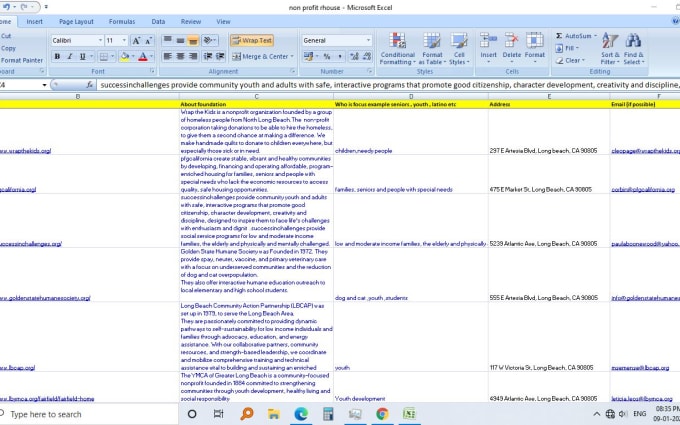Screen dimensions: 680x425
Task: Expand the Fill Color dropdown arrow
Action: point(133,56)
